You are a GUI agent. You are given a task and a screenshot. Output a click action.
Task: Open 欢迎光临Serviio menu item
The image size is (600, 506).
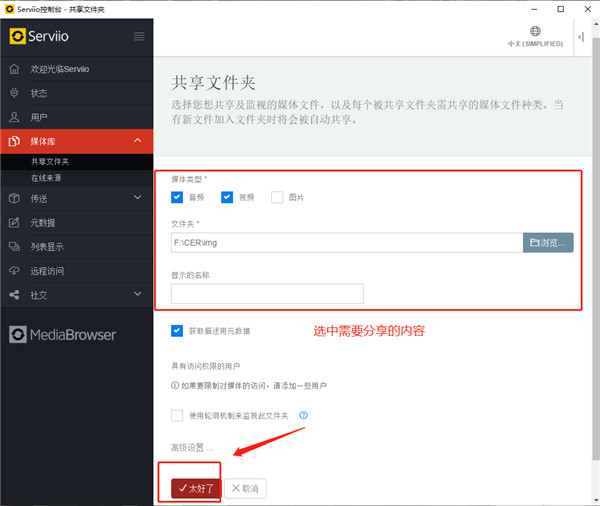coord(77,69)
